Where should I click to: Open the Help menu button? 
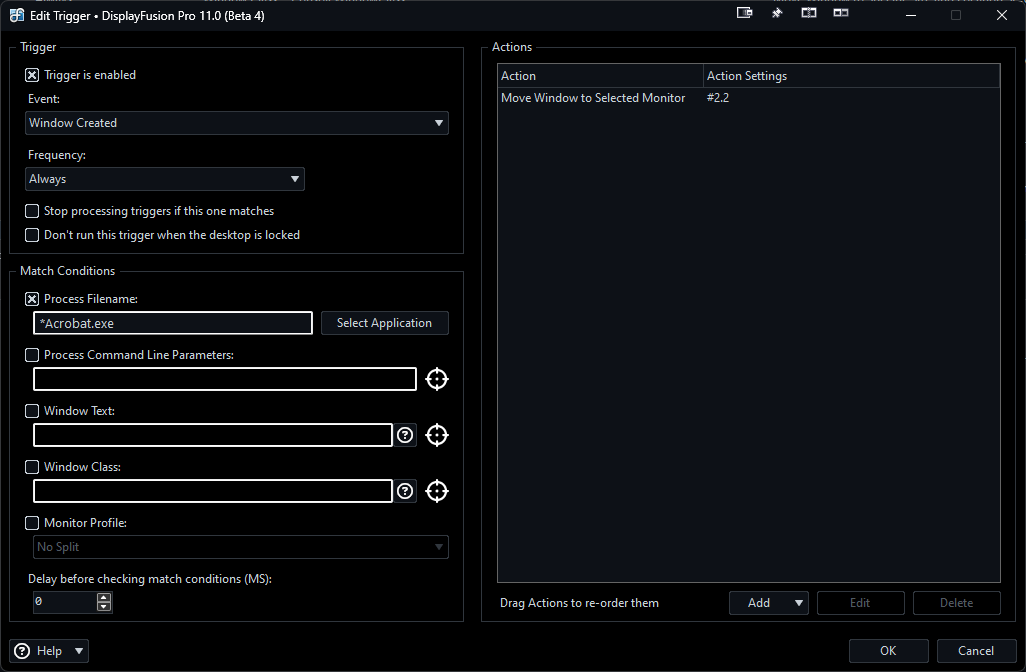tap(49, 651)
